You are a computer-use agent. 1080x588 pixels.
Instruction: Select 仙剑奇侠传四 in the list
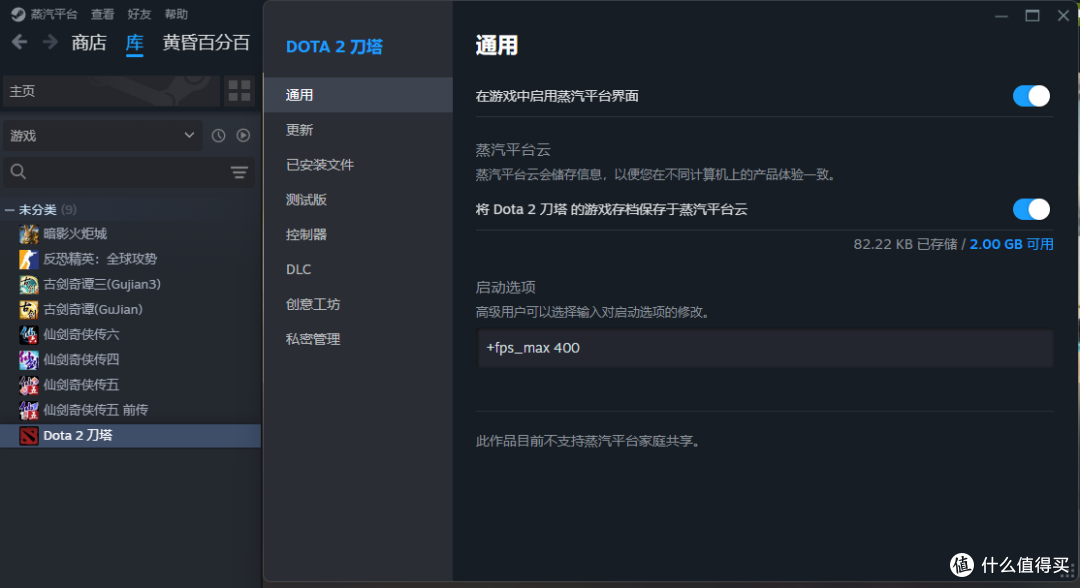[x=81, y=360]
